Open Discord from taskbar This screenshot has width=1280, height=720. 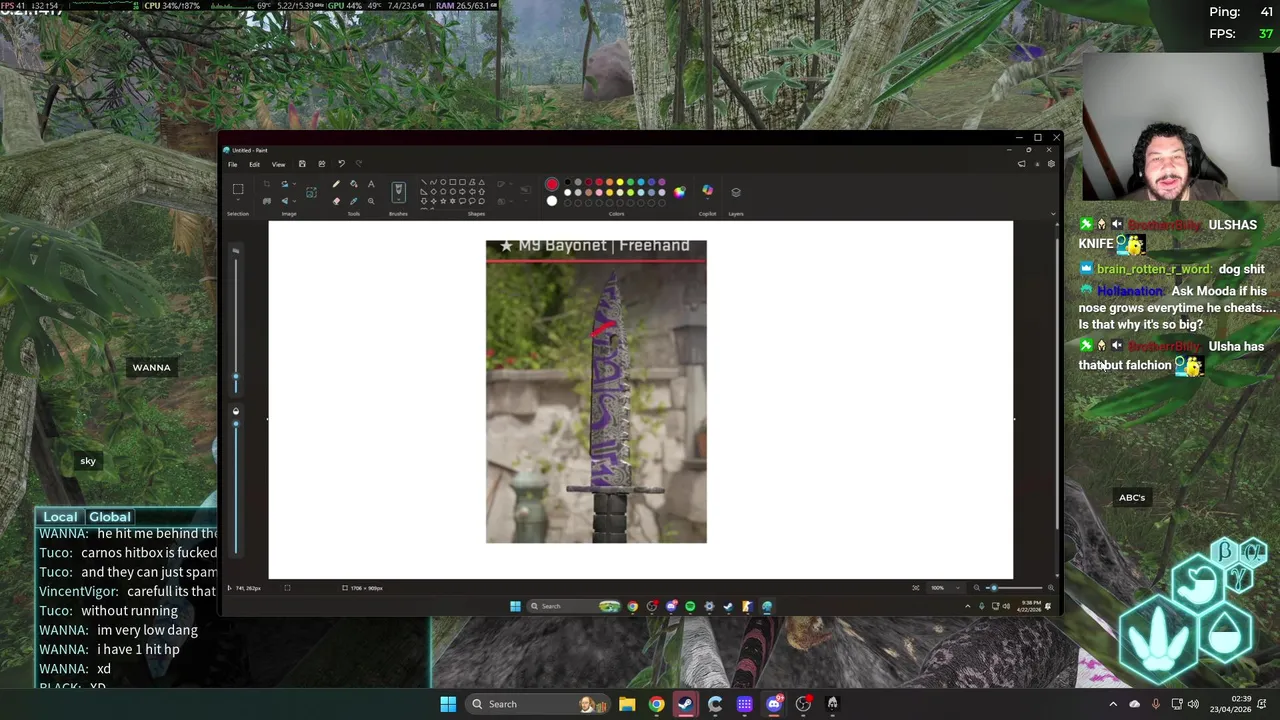tap(774, 704)
